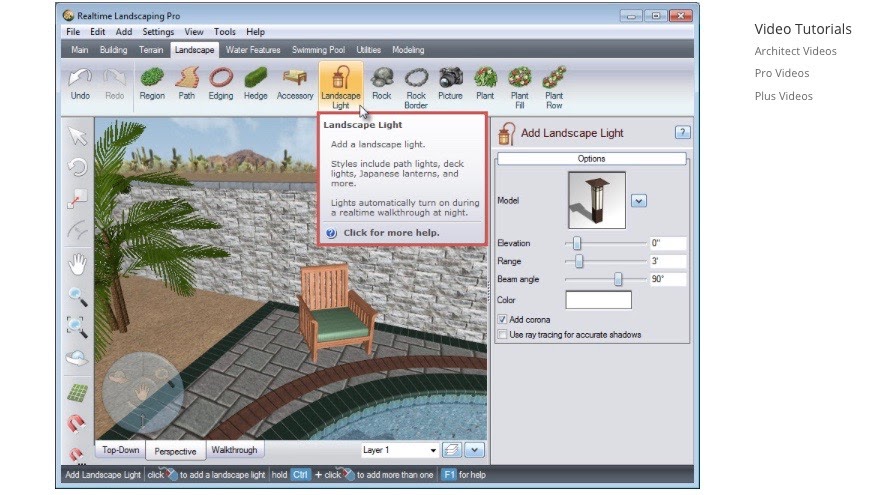Switch to the Main tab
Viewport: 880px width, 495px height.
tap(80, 50)
